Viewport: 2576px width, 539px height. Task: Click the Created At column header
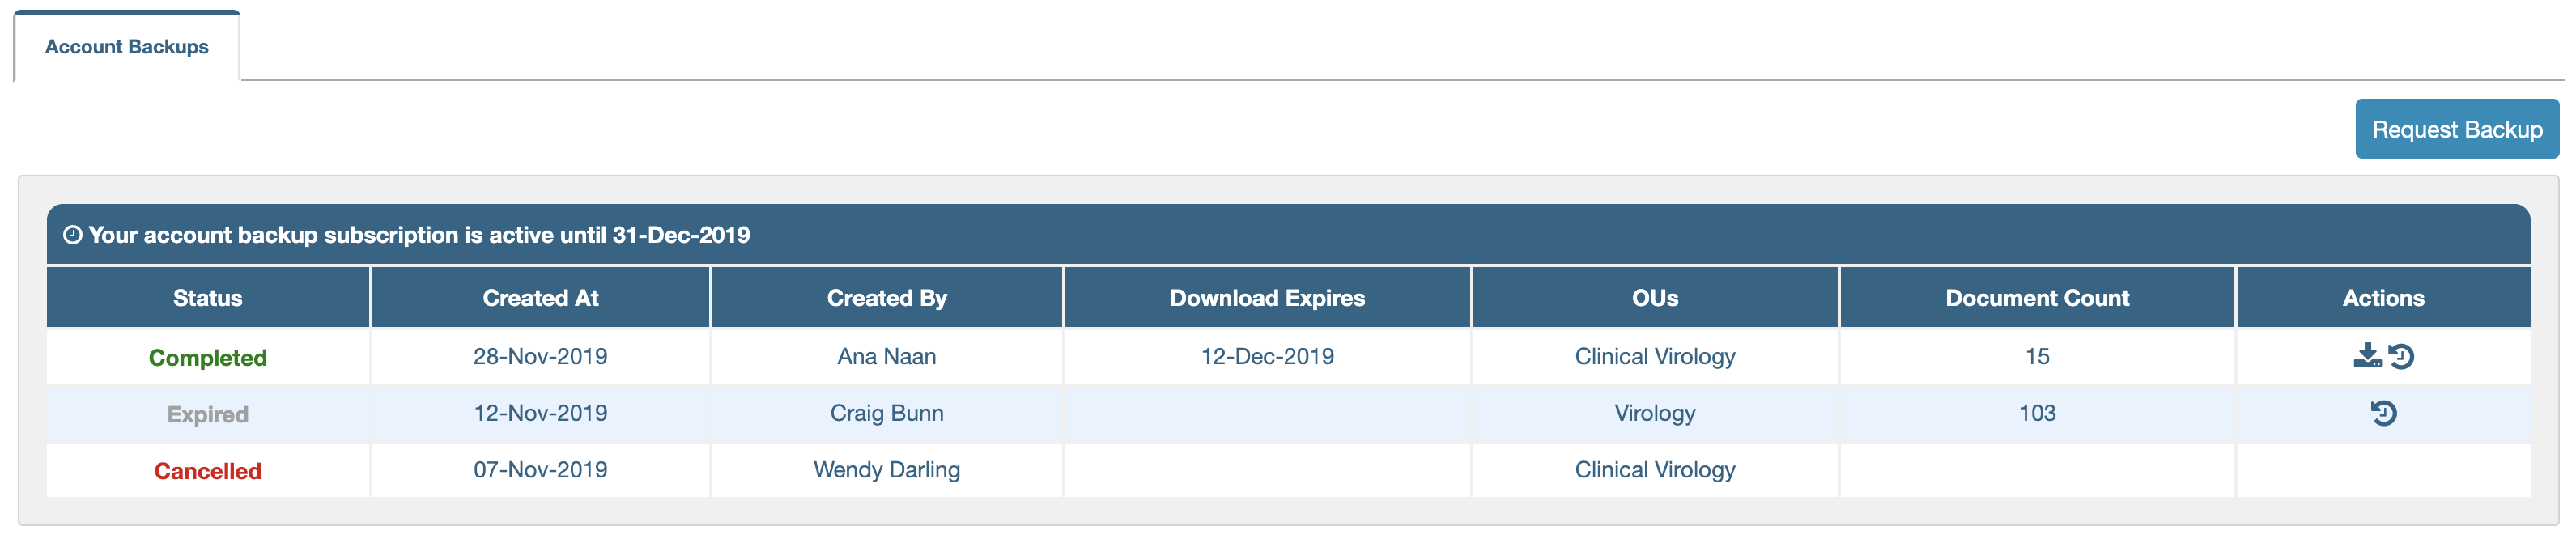tap(540, 298)
